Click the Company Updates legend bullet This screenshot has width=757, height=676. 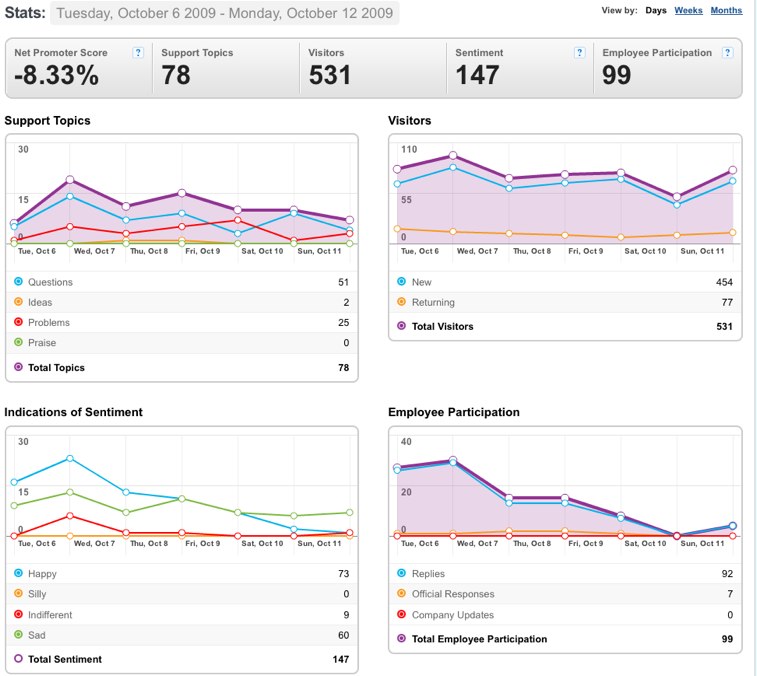tap(401, 614)
